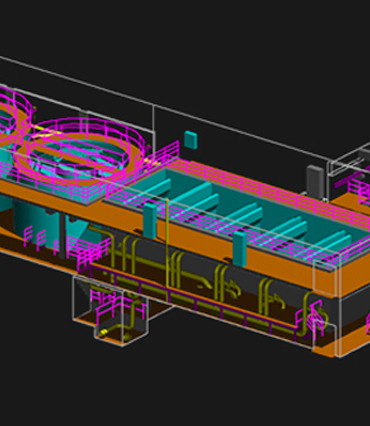Click the dark gray cabinet beside the rectangular tank
This screenshot has height=426, width=370.
pos(315,181)
